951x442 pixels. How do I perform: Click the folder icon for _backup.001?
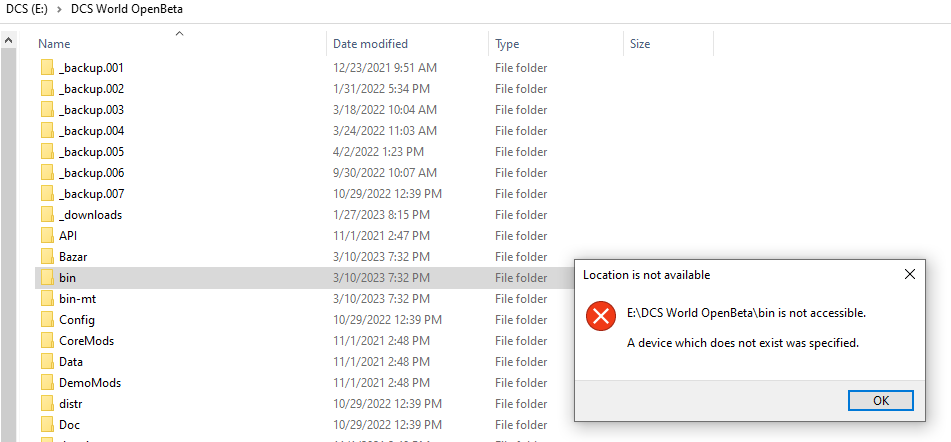coord(48,68)
